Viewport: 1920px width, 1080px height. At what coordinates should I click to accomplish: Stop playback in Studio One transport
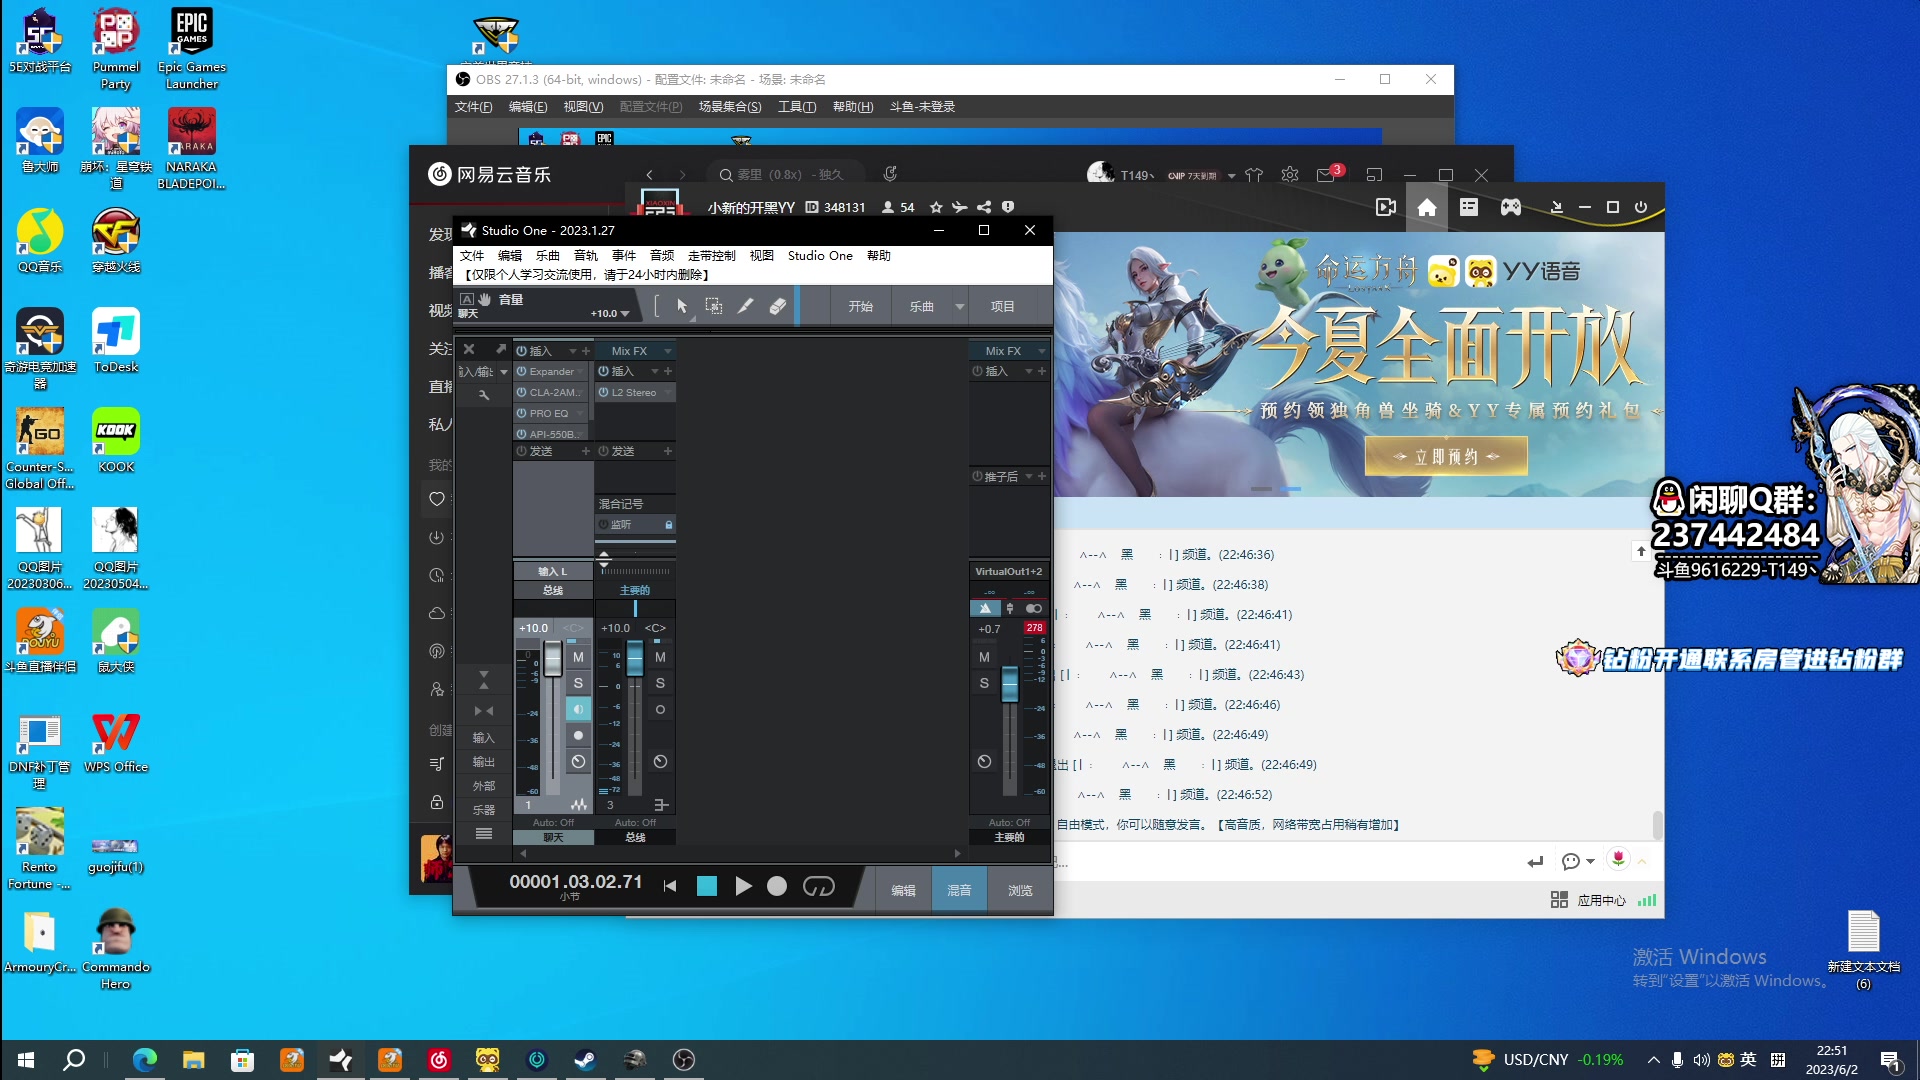(x=707, y=886)
